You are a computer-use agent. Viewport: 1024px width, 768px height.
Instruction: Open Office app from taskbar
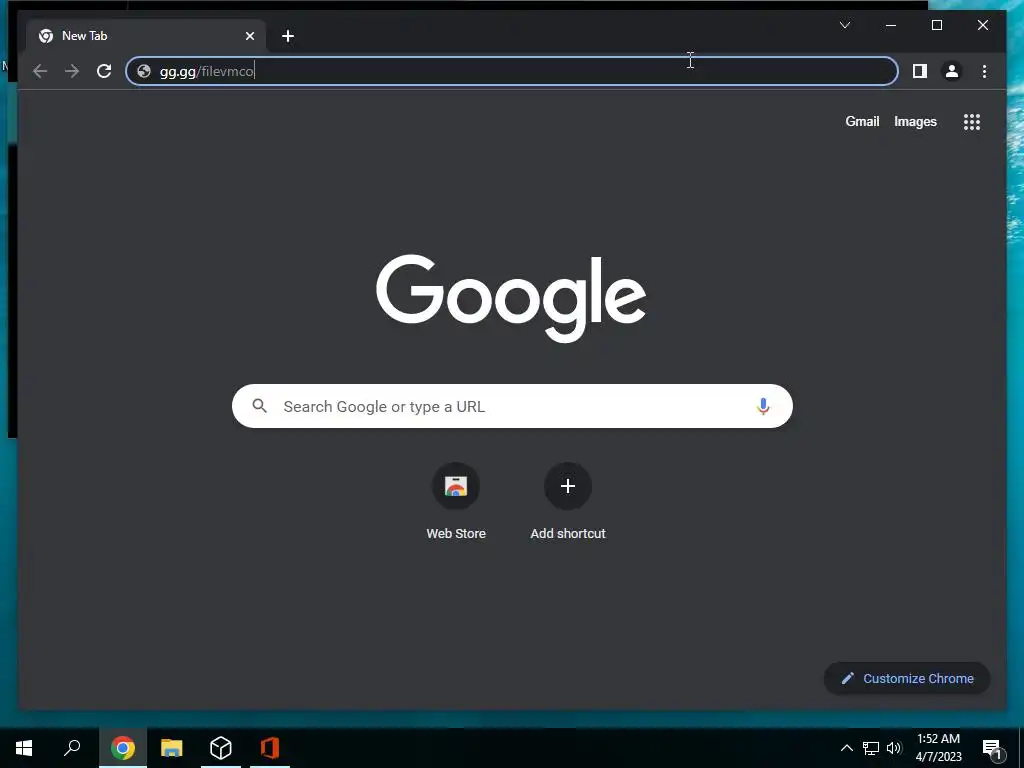[x=270, y=748]
